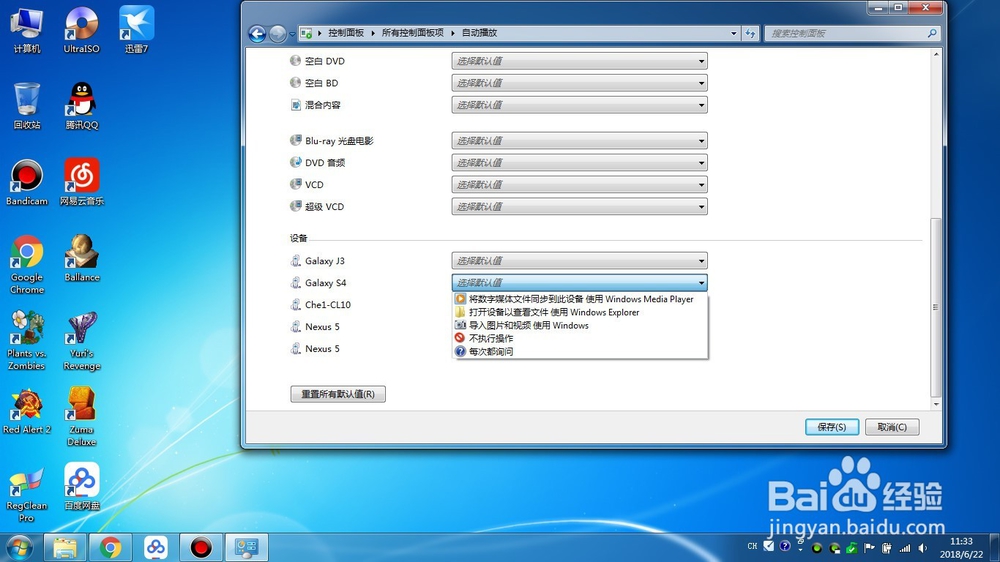This screenshot has height=562, width=1000.
Task: Open Chrome from the taskbar
Action: tap(110, 547)
